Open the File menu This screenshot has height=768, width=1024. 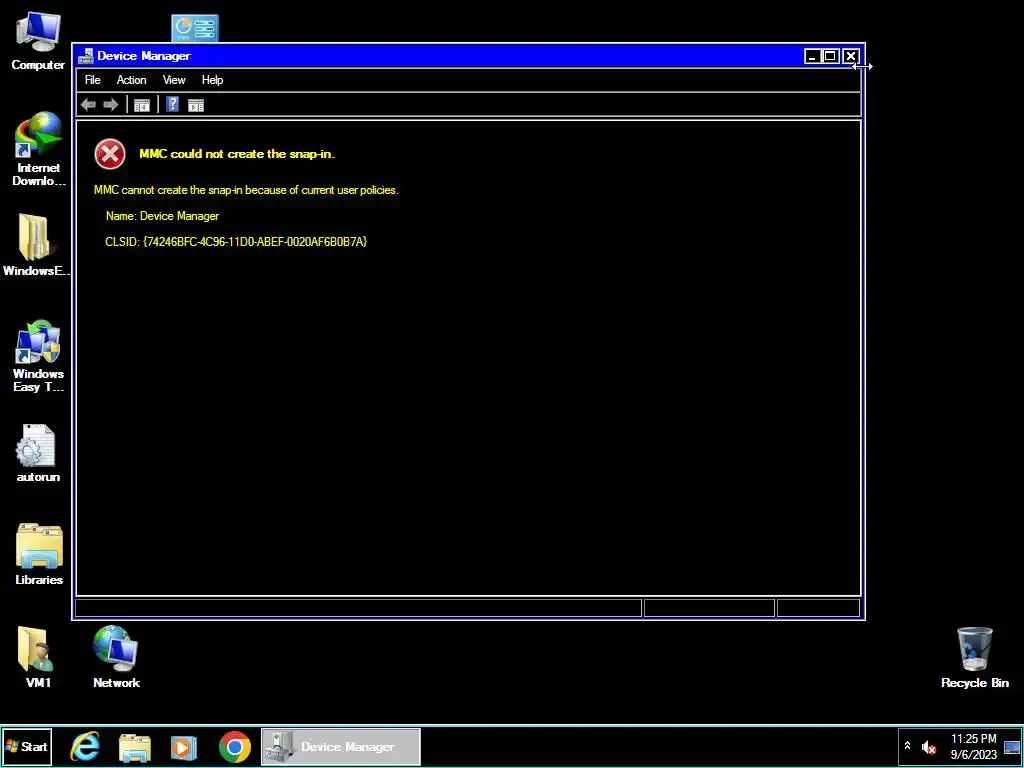pyautogui.click(x=93, y=80)
